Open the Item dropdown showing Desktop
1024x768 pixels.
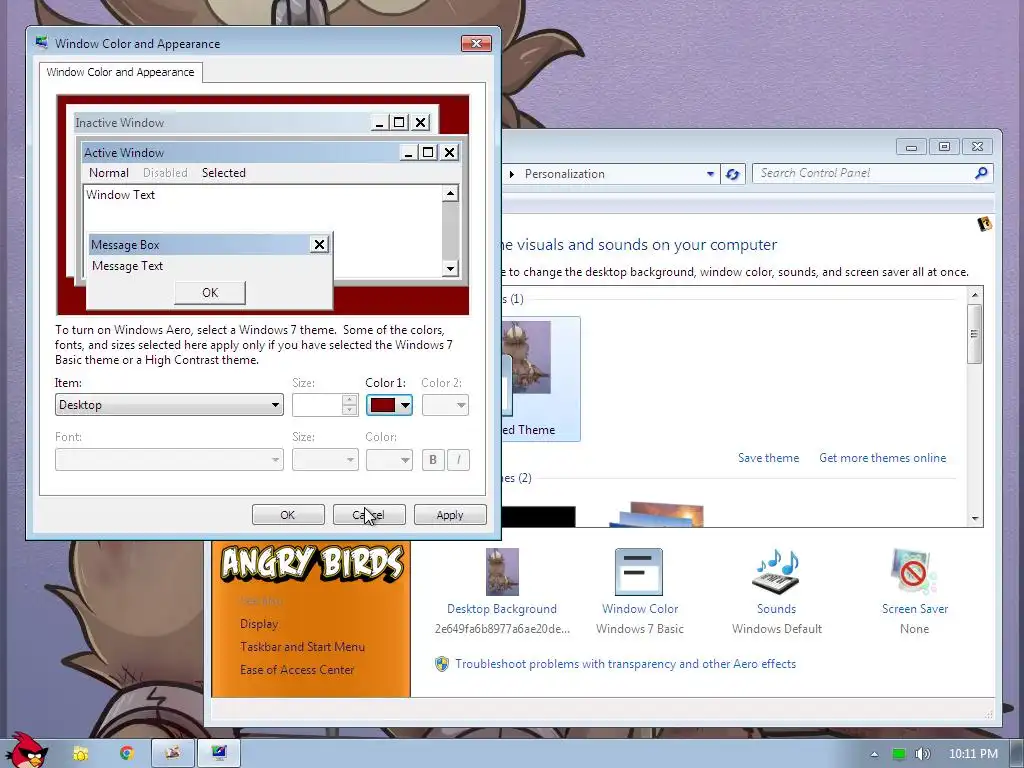point(169,405)
